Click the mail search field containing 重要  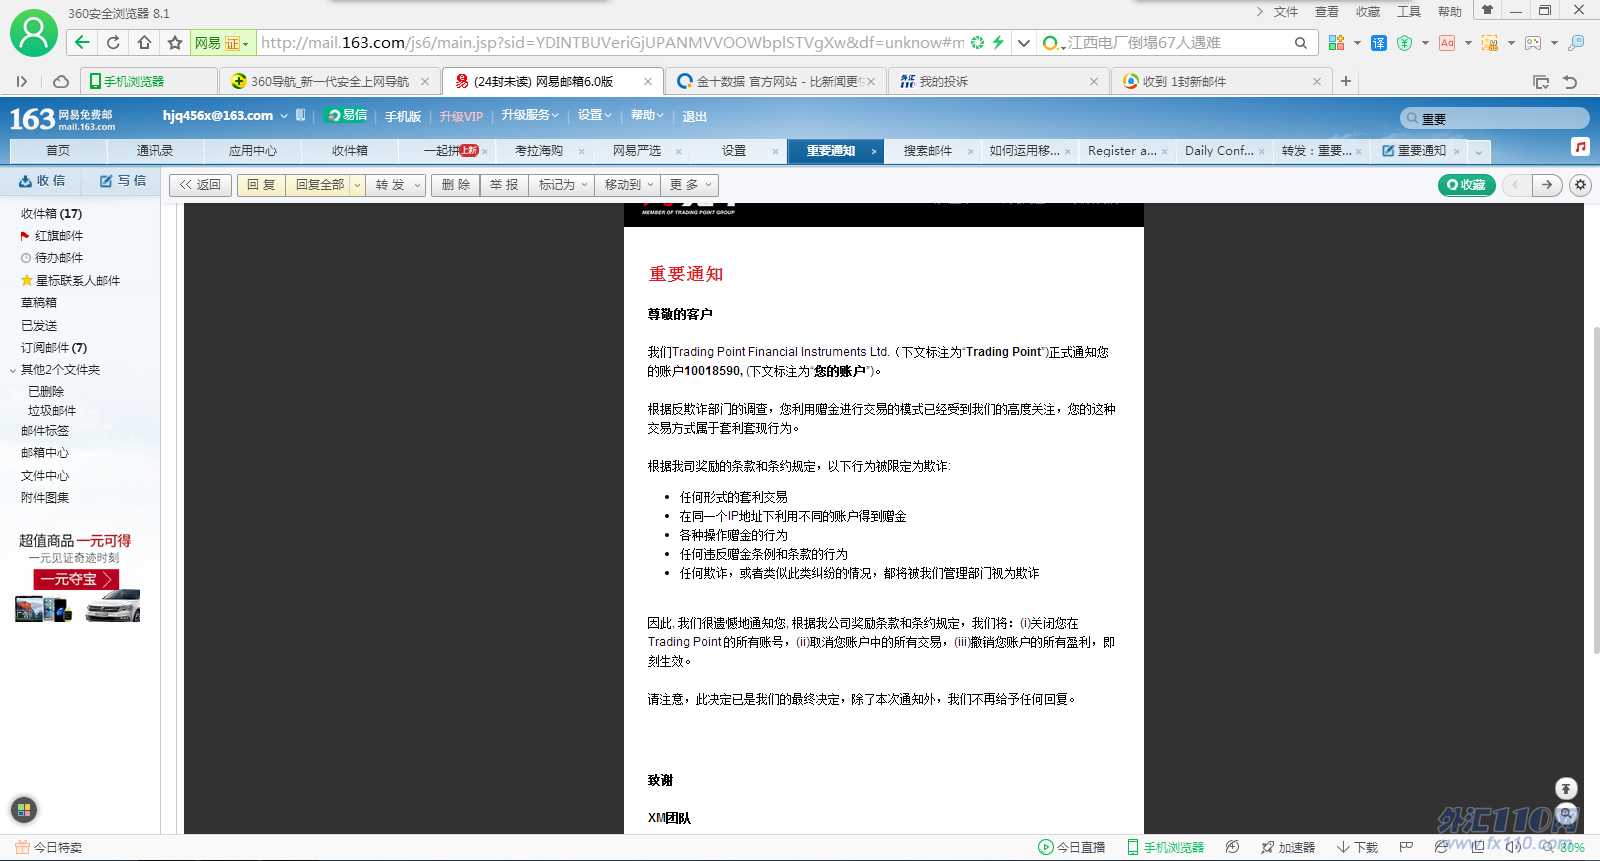point(1495,118)
